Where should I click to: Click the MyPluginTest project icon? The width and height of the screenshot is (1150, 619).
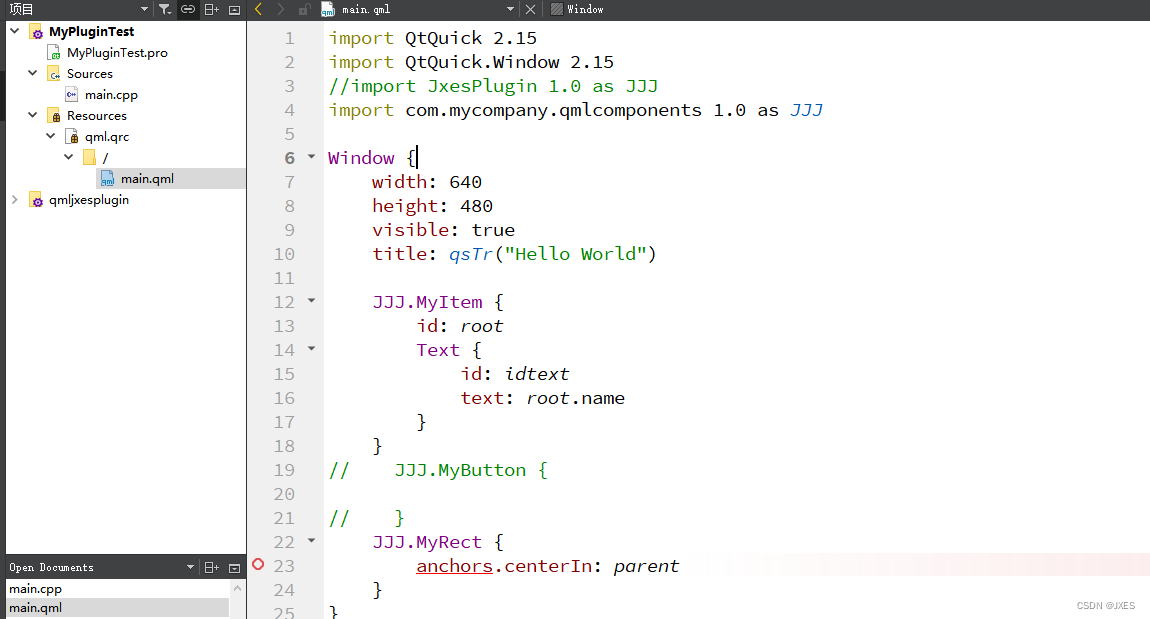point(36,32)
